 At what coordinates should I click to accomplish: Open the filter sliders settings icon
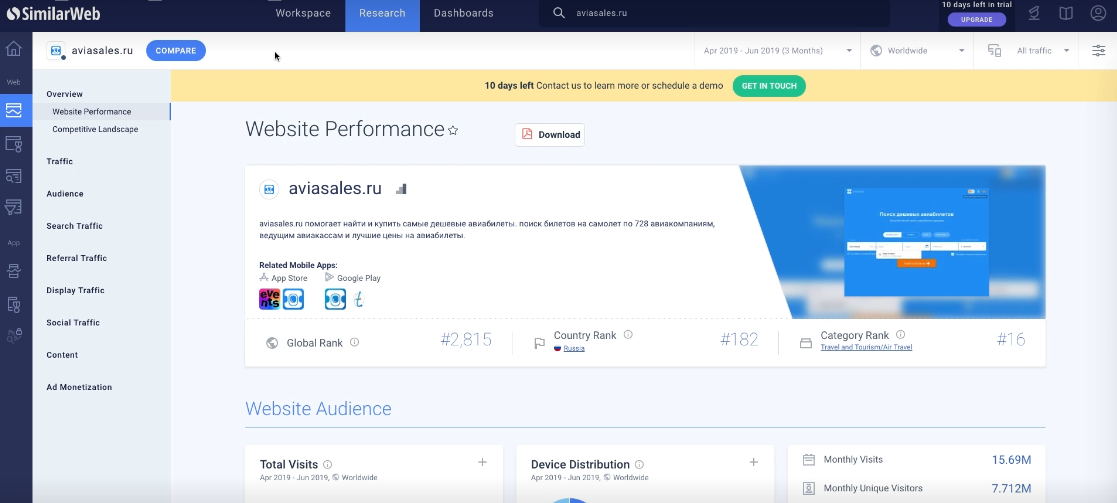click(1098, 51)
